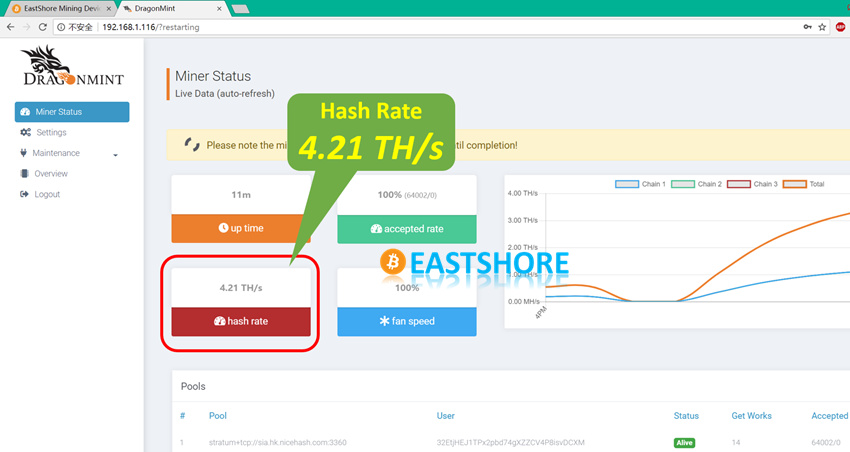This screenshot has height=452, width=850.
Task: Click the EastShore tab favicon
Action: click(17, 9)
